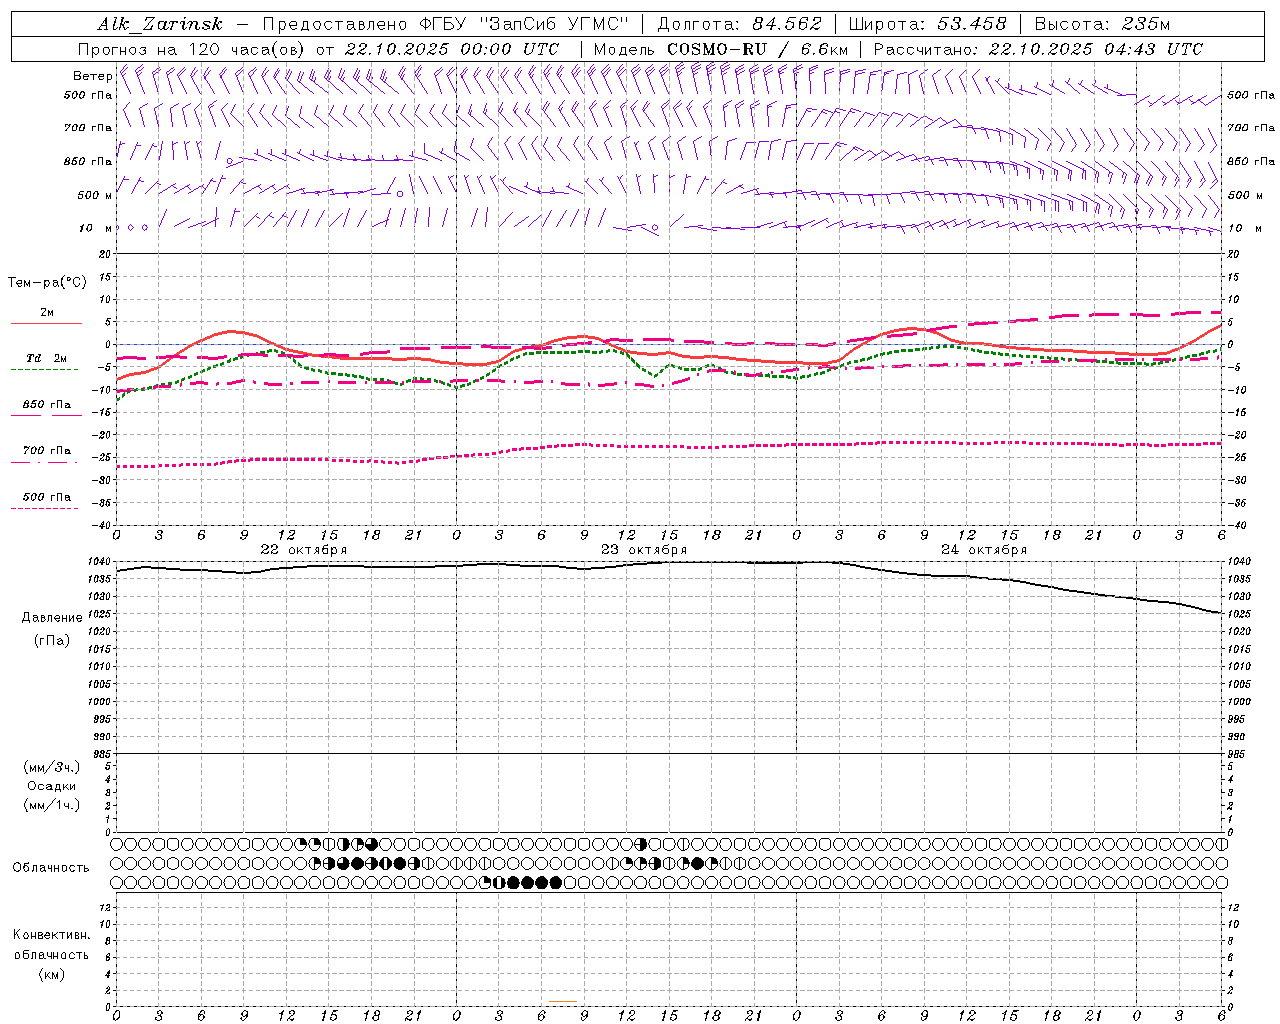Click the '2м' temperature legend entry

(47, 313)
